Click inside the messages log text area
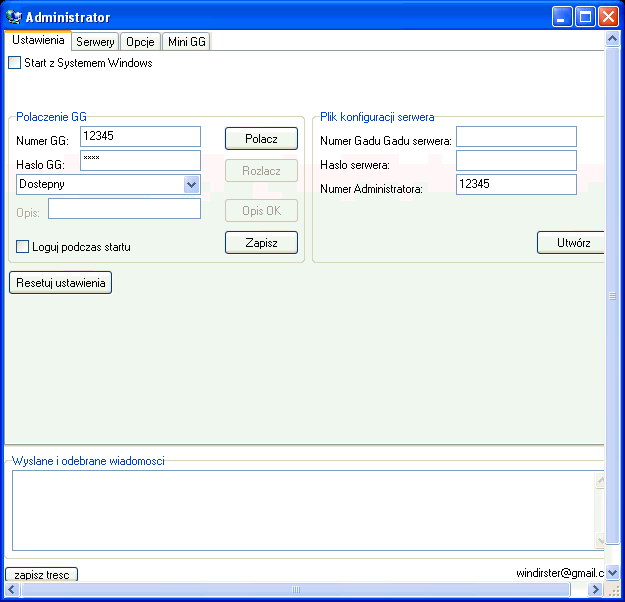This screenshot has width=625, height=602. click(300, 510)
